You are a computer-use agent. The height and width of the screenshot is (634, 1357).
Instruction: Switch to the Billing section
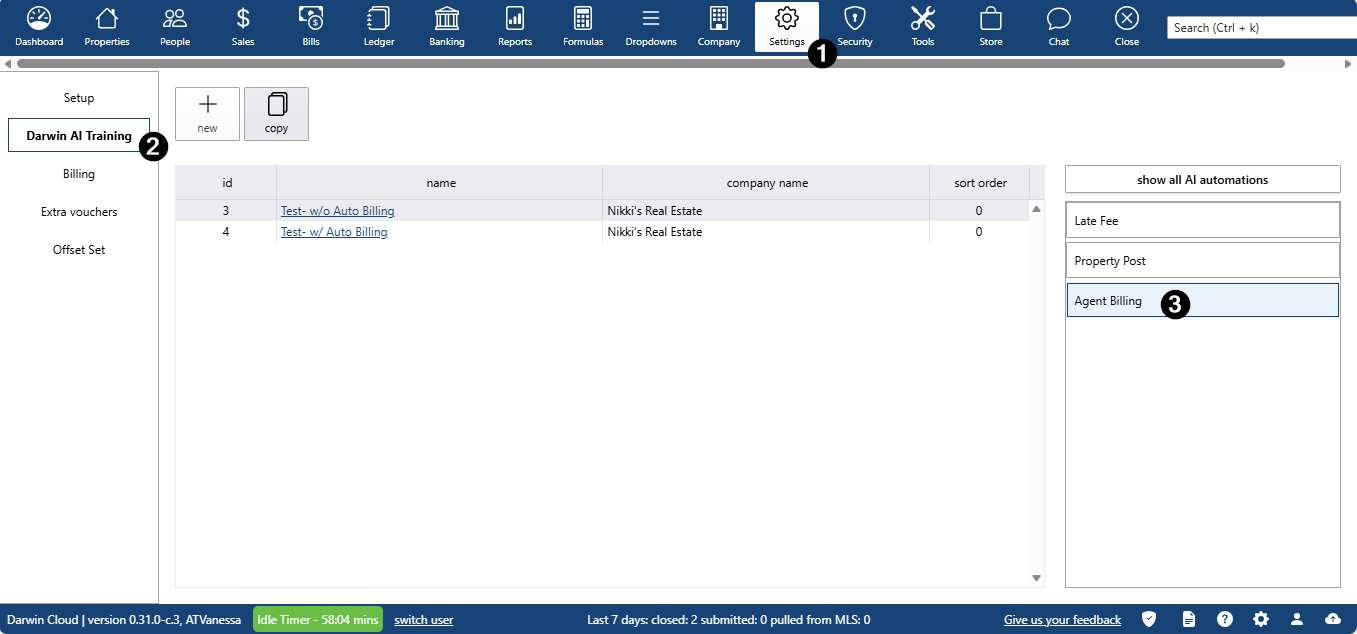tap(79, 174)
